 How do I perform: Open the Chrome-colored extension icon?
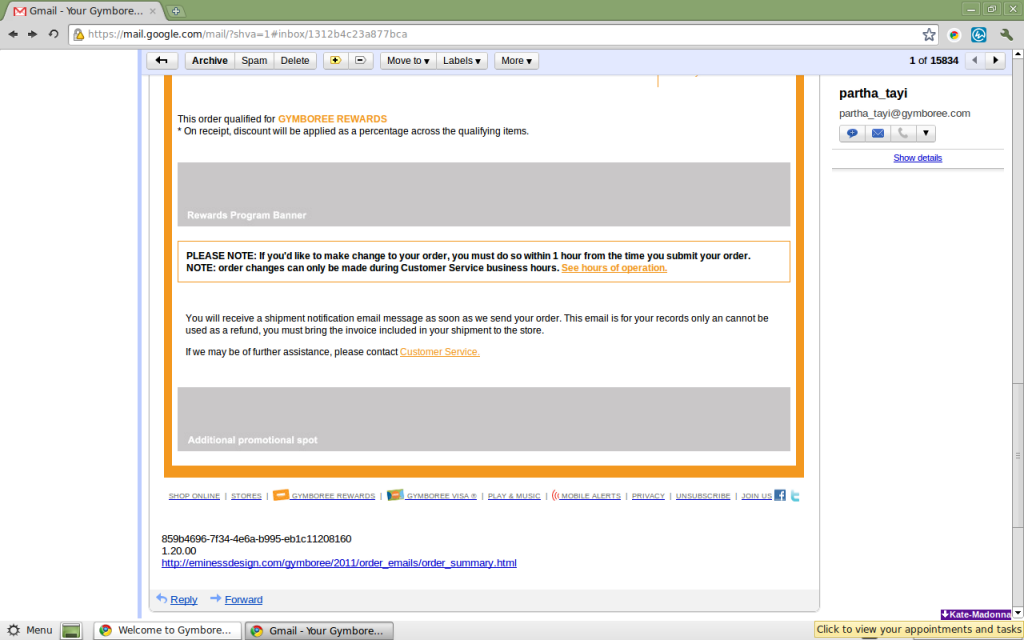tap(954, 35)
